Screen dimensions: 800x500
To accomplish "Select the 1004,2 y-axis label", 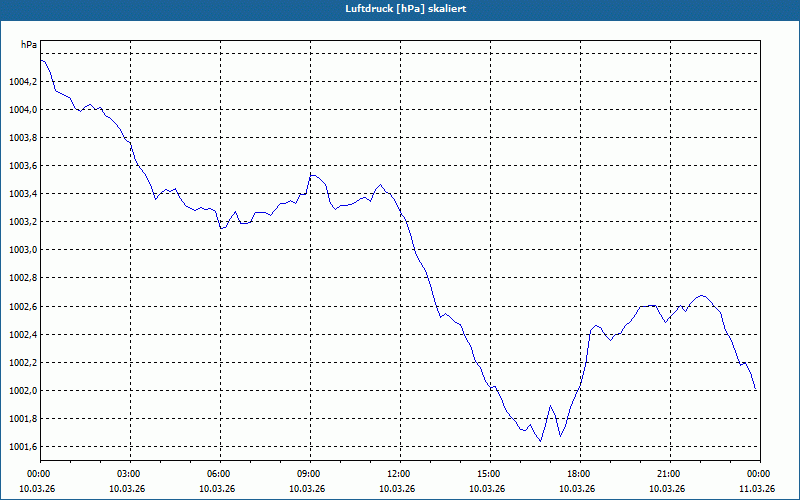I will 23,82.
